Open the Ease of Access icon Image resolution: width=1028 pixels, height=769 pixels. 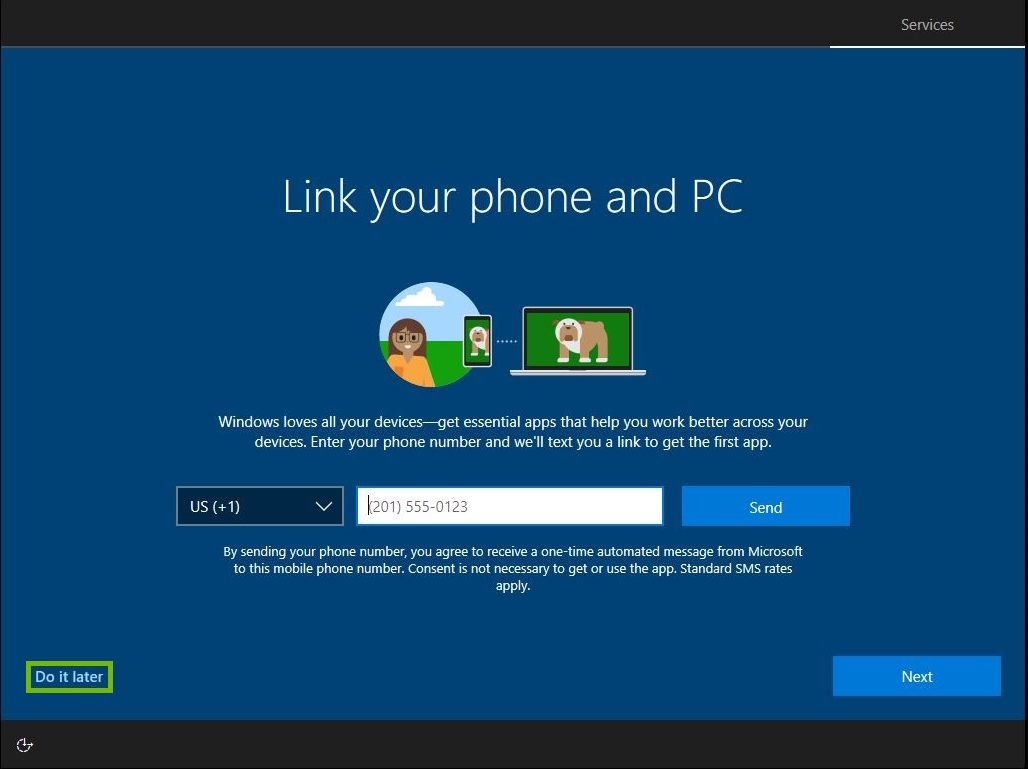[x=24, y=745]
